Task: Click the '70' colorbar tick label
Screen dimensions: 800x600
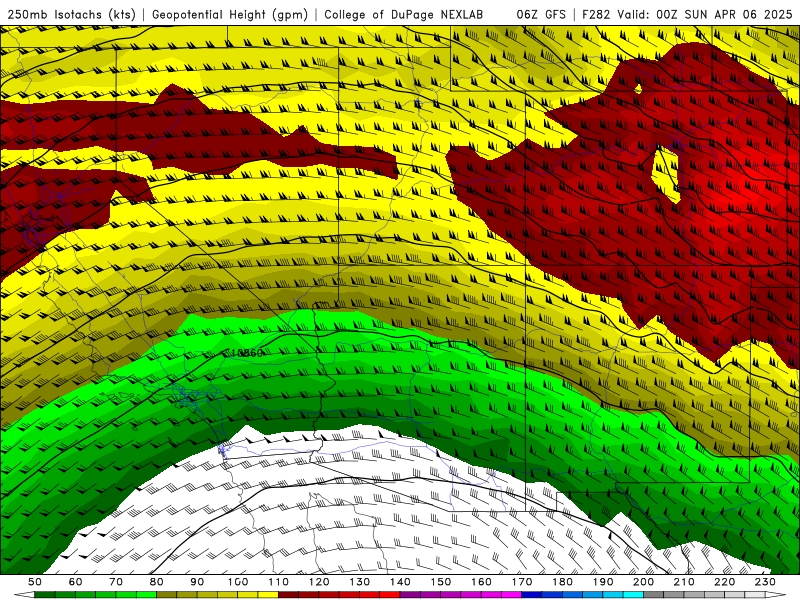Action: click(116, 582)
